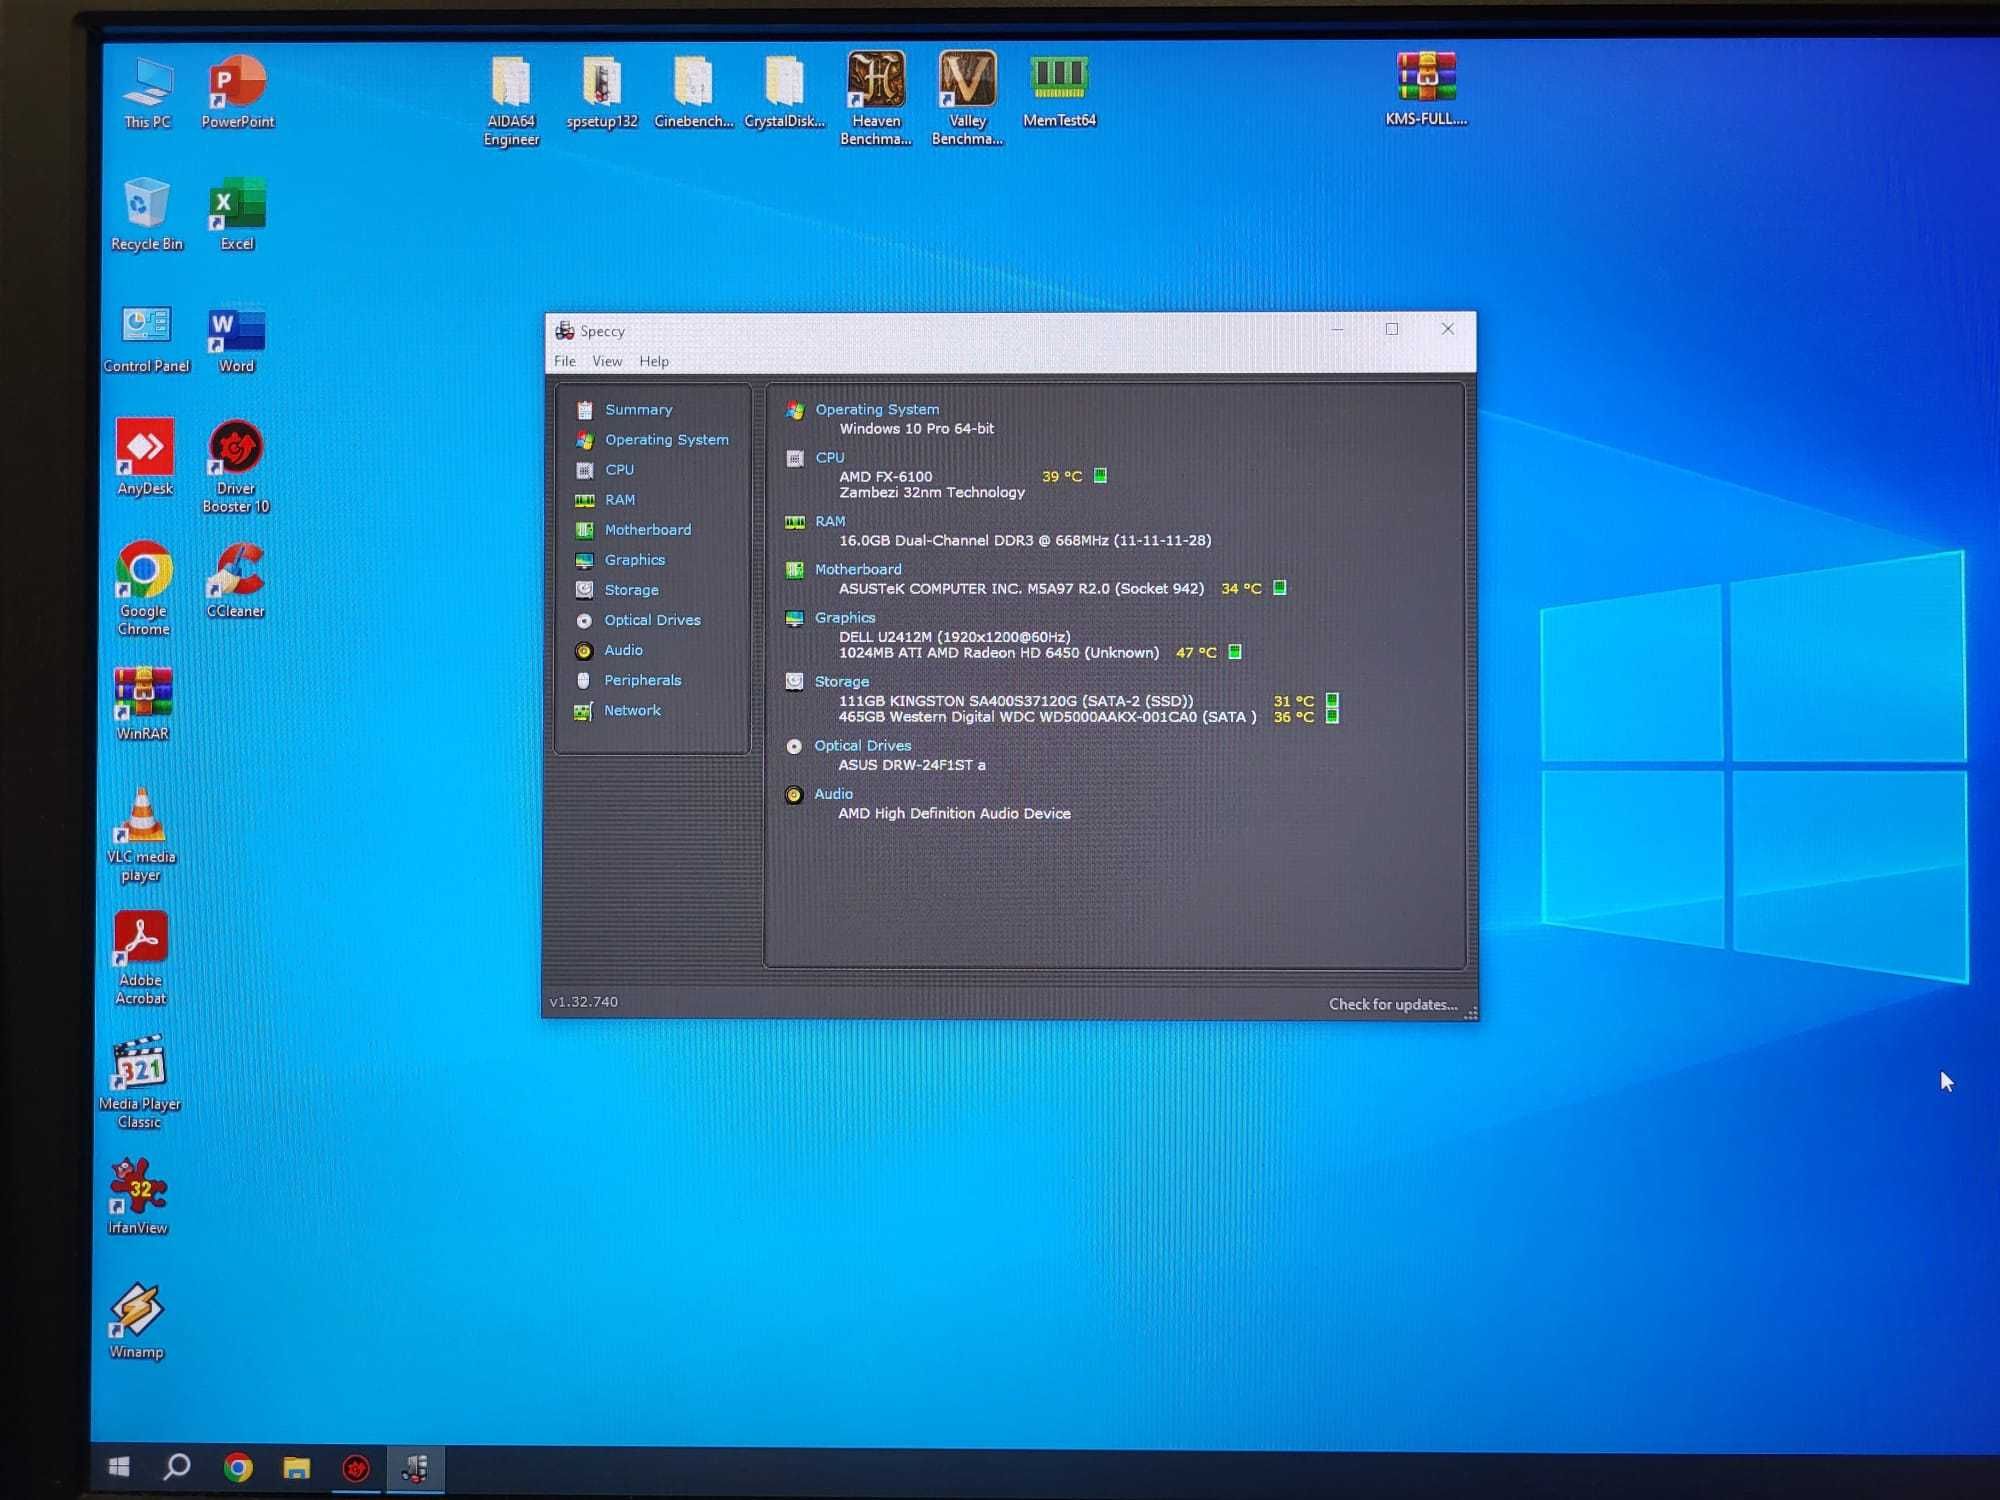
Task: Select Excel desktop shortcut
Action: [237, 215]
